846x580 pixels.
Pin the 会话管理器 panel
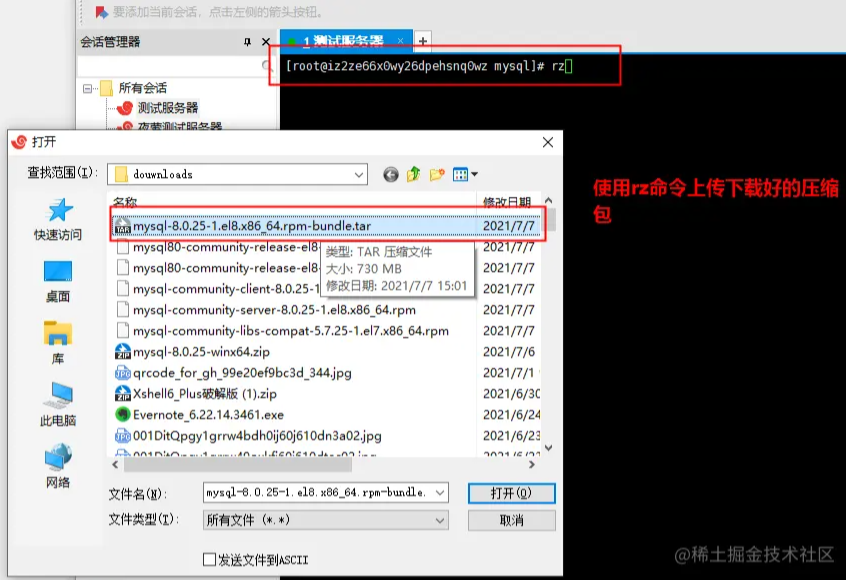(x=247, y=42)
